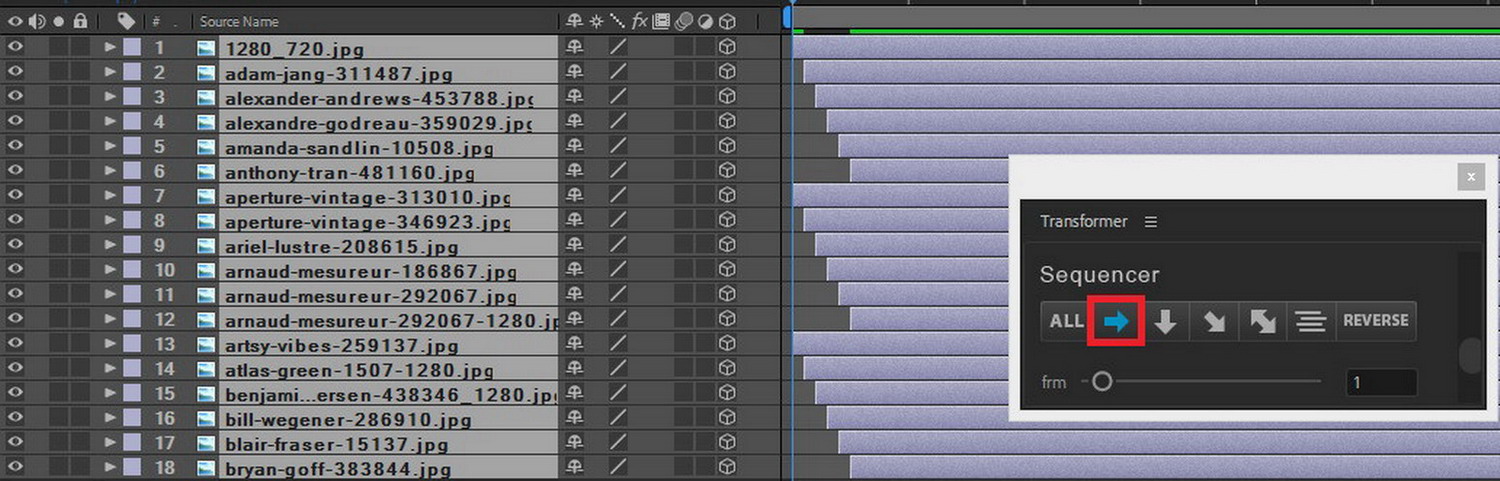Image resolution: width=1500 pixels, height=481 pixels.
Task: Expand layer 5 amanda-sandlin-10508.jpg triangle
Action: (111, 146)
